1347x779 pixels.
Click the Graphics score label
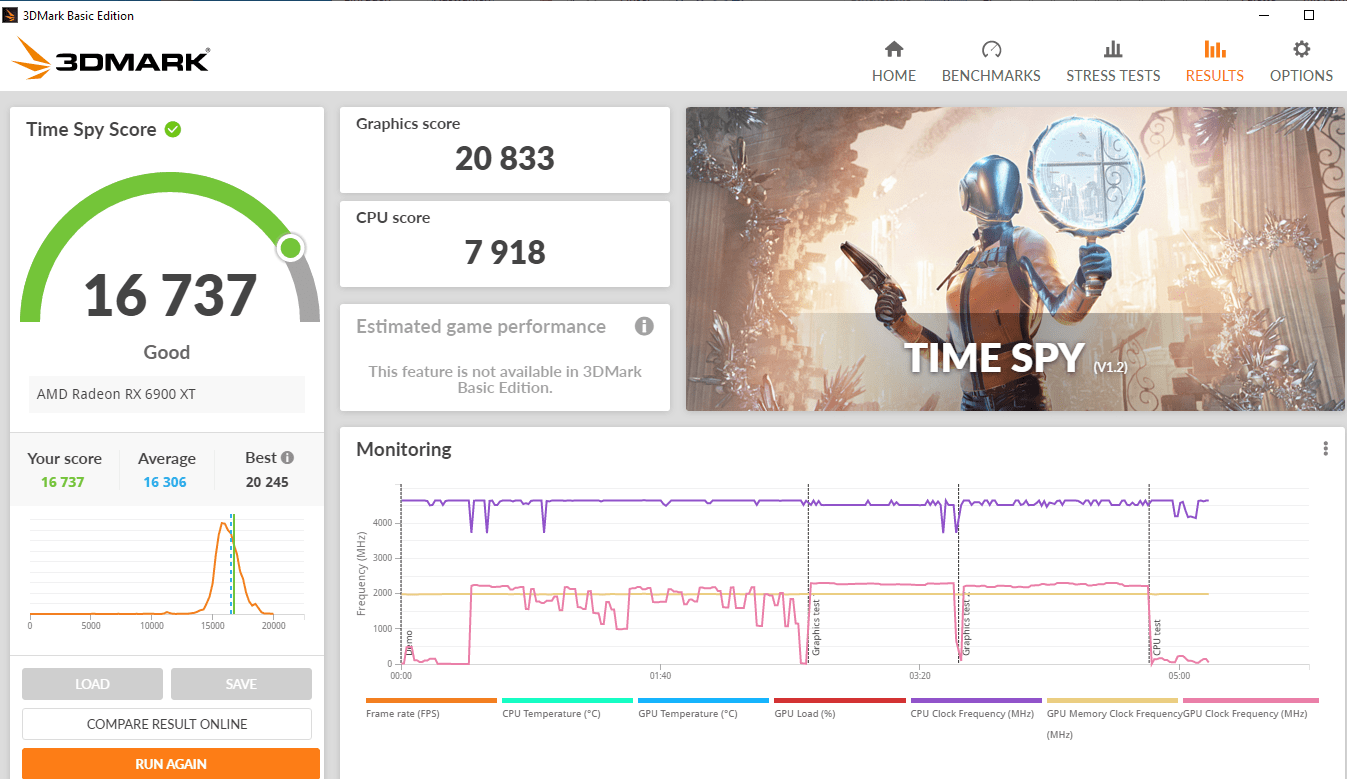408,124
